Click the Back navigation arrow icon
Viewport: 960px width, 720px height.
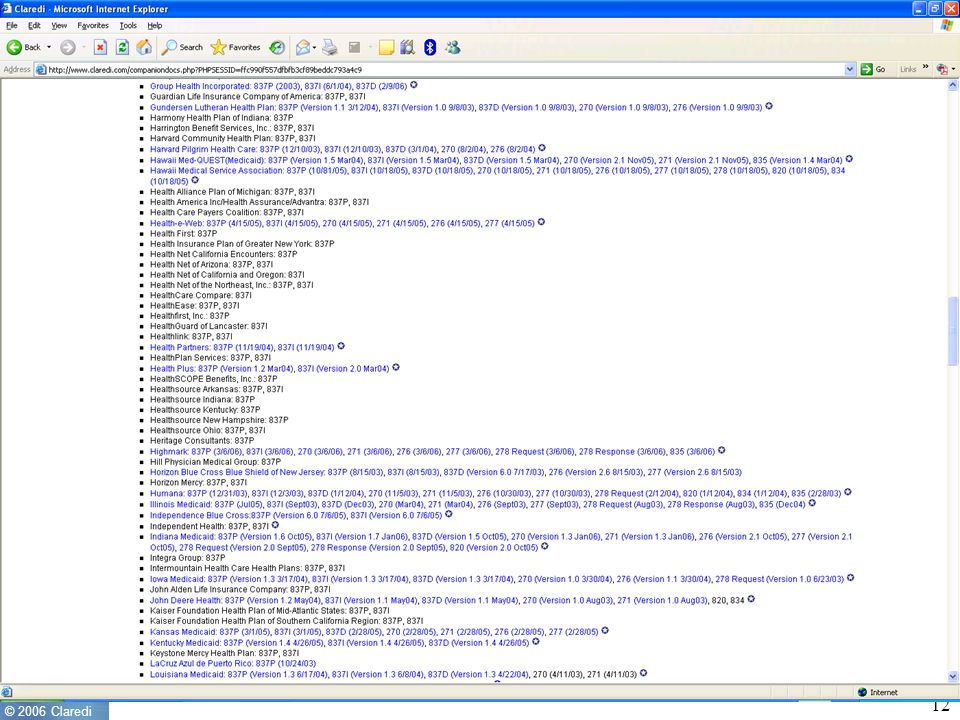(14, 47)
